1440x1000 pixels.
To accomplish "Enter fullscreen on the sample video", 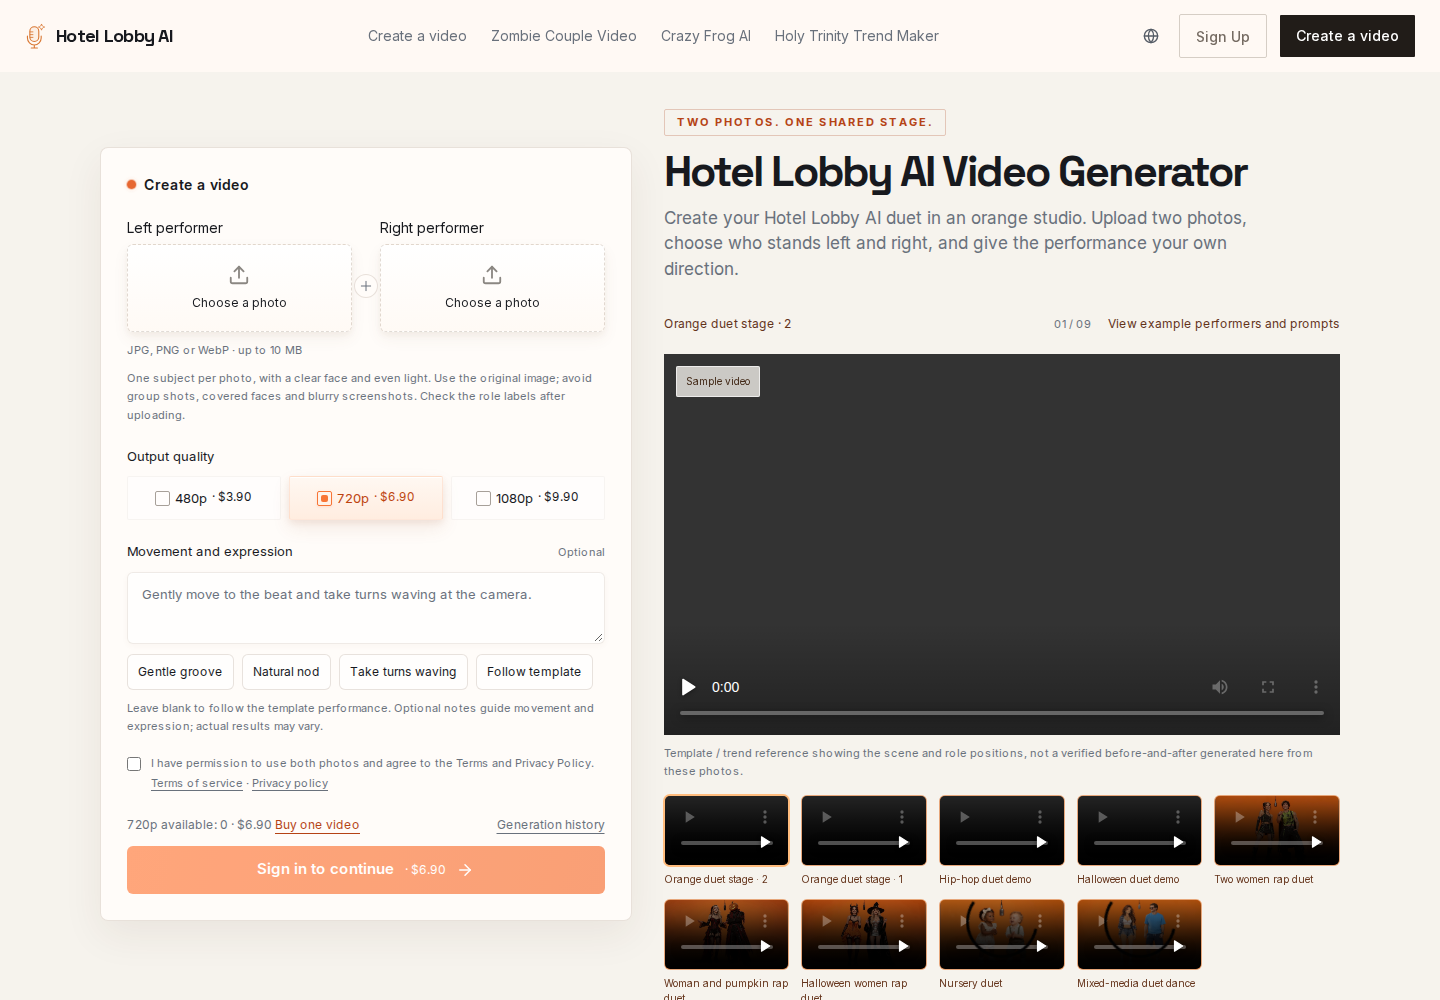I will click(1268, 687).
